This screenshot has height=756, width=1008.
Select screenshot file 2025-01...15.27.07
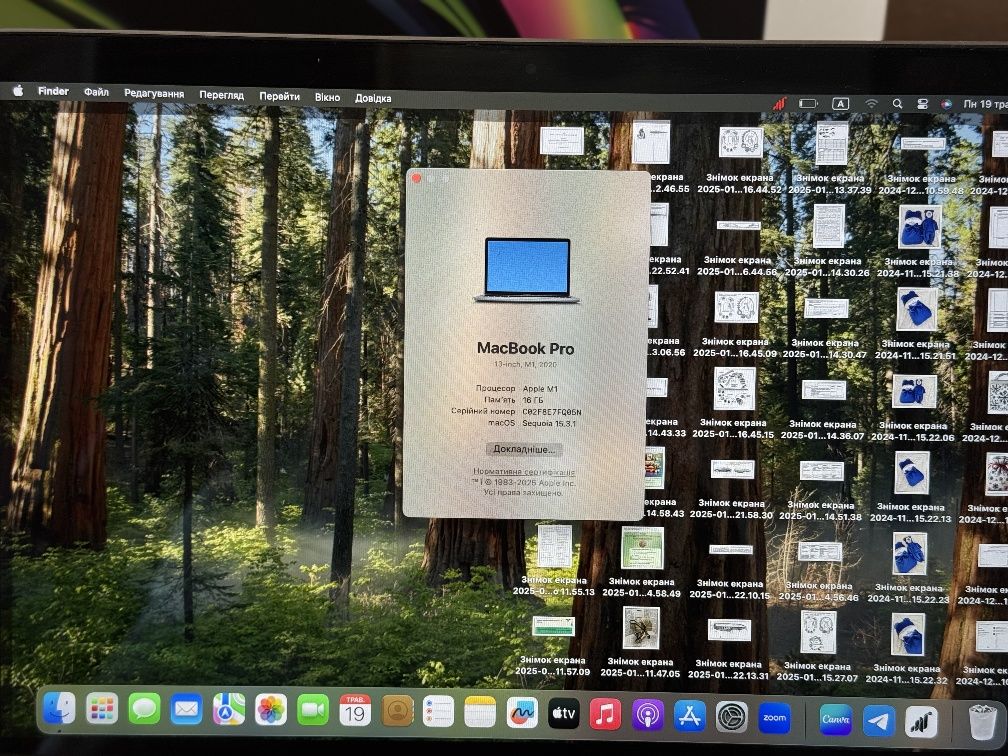(x=818, y=645)
